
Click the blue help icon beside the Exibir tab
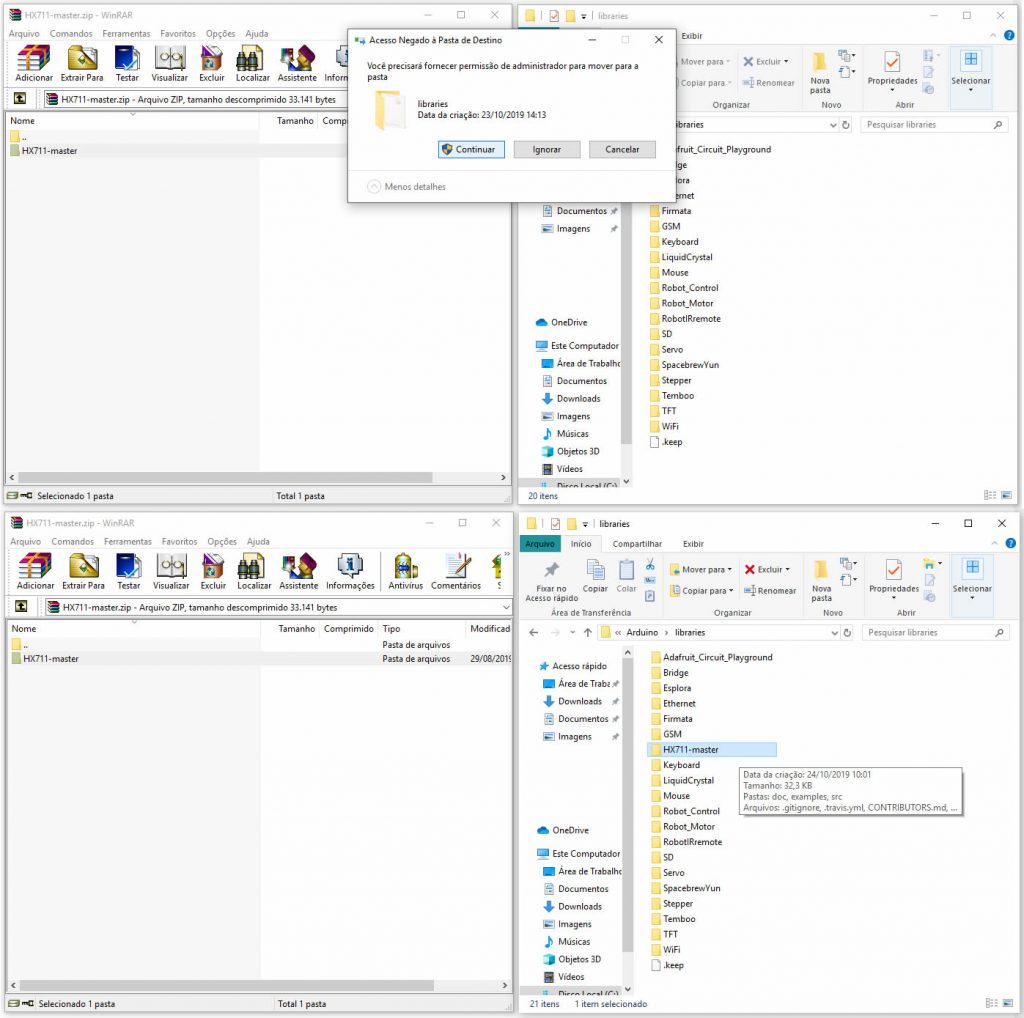1010,543
